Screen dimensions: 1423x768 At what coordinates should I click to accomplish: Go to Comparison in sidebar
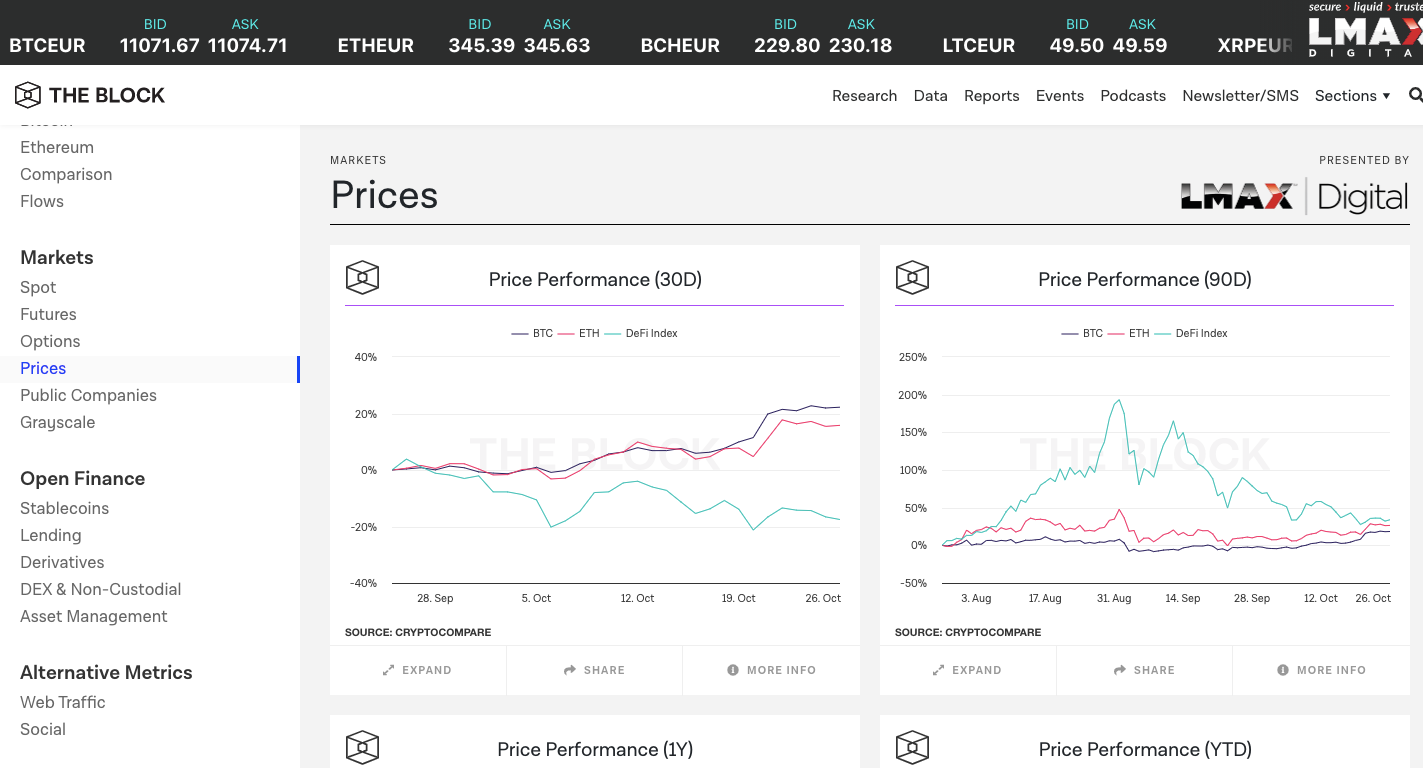click(x=66, y=174)
